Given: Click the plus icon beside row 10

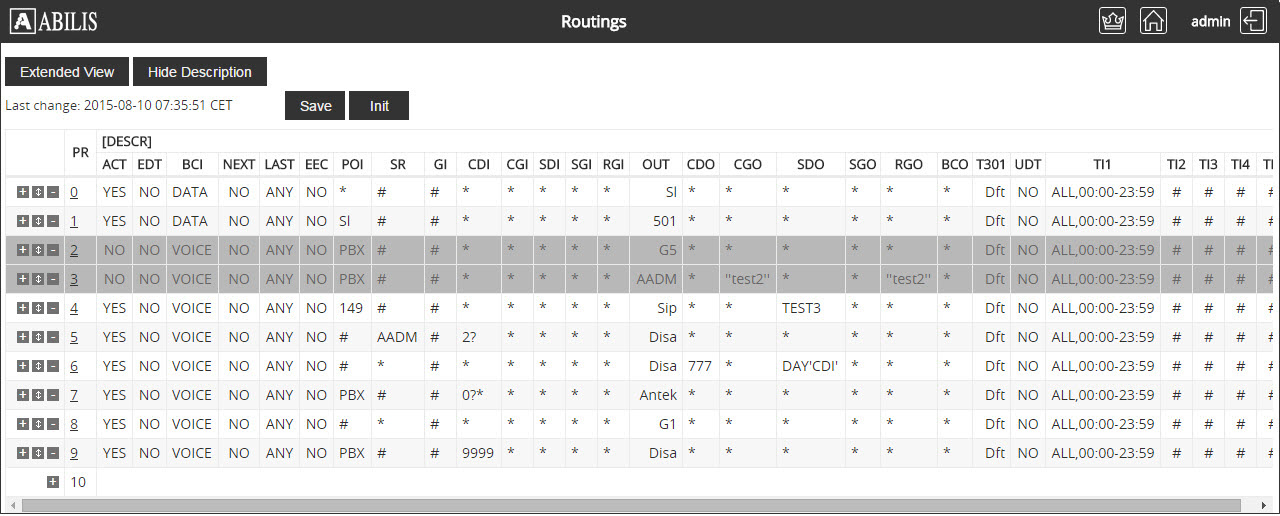Looking at the screenshot, I should 53,482.
